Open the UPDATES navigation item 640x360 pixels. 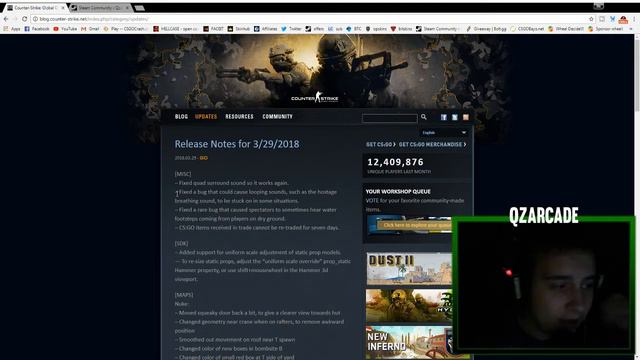coord(206,117)
